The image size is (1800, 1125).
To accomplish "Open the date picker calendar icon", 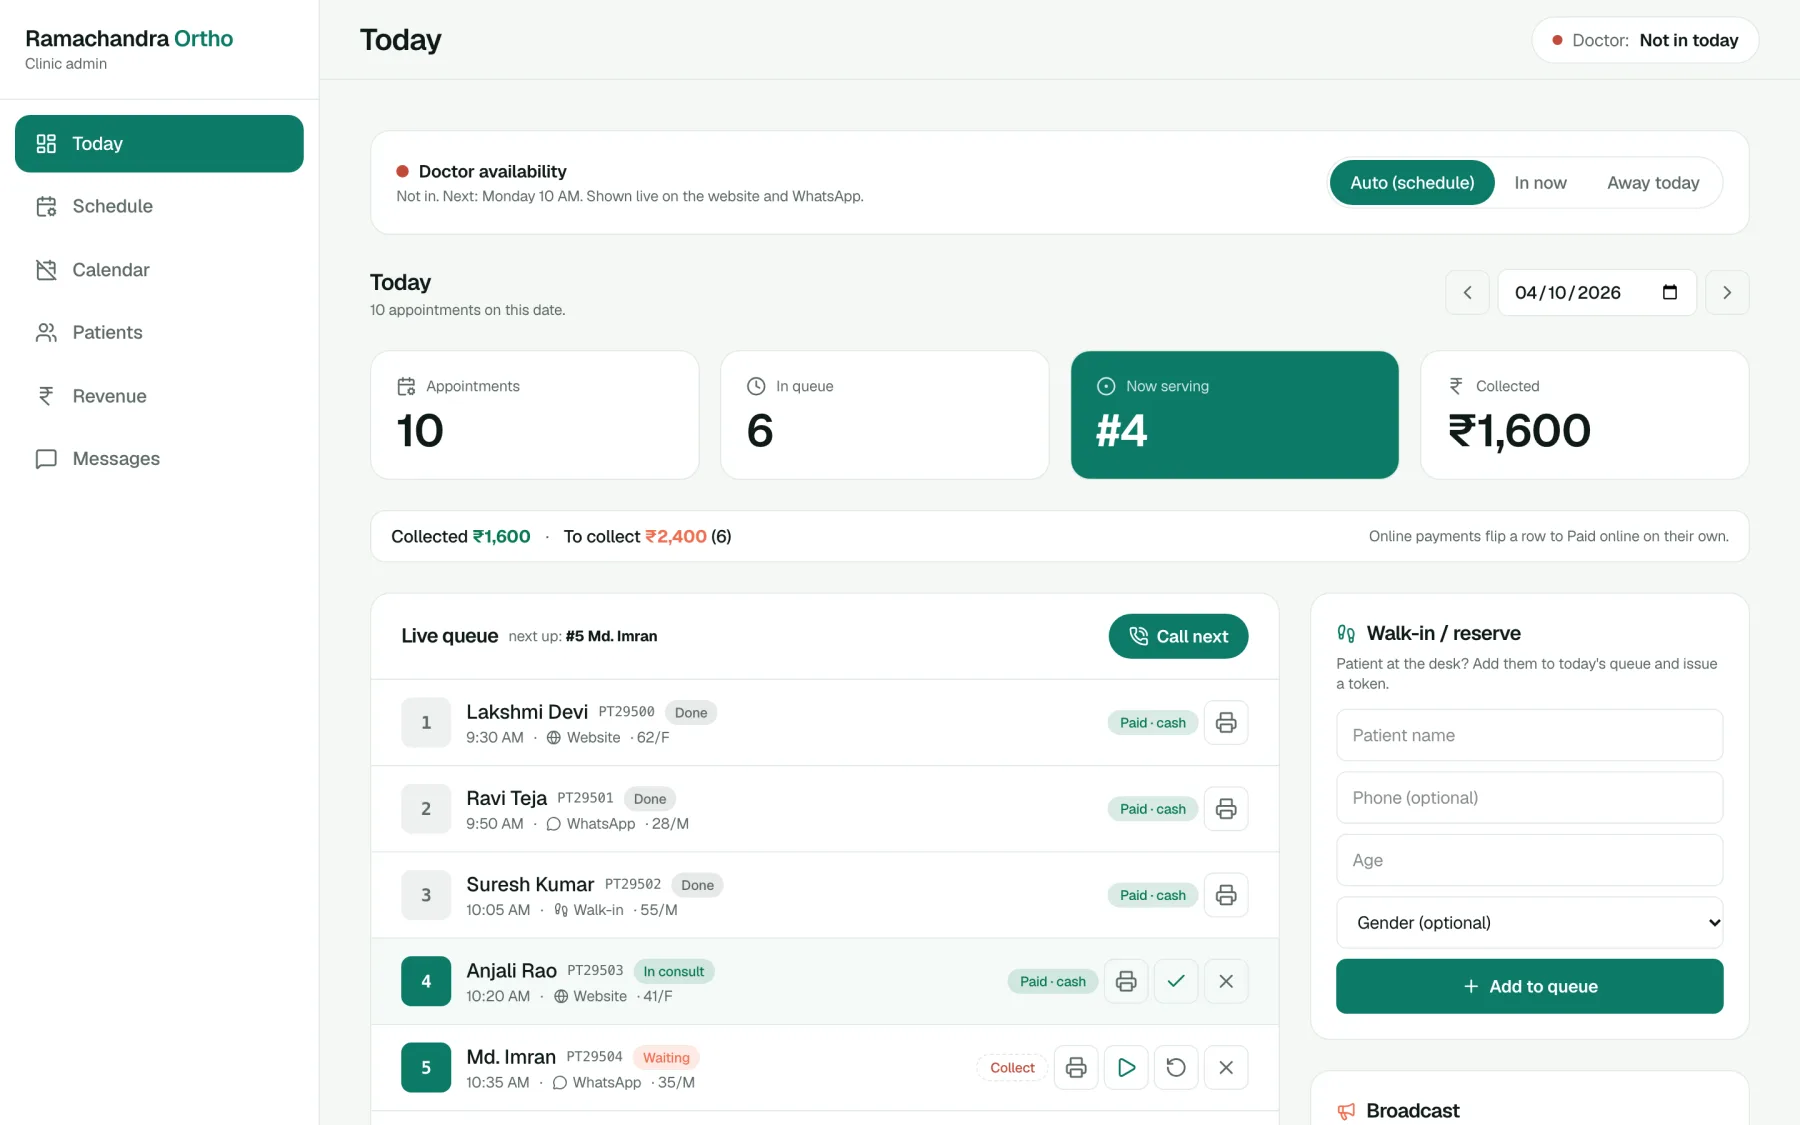I will (1669, 293).
